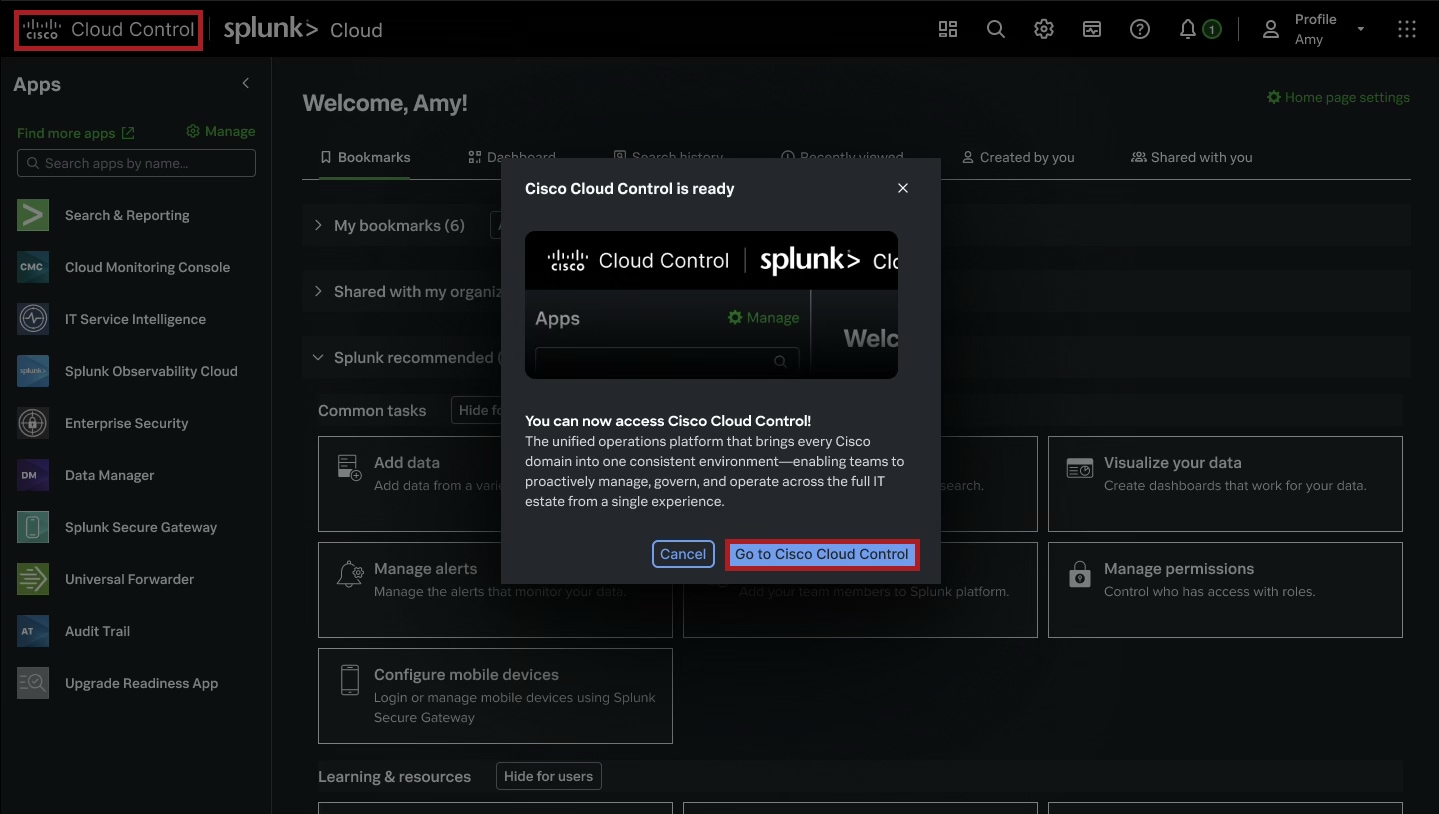Viewport: 1439px width, 814px height.
Task: Close the Cisco Cloud Control dialog
Action: coord(903,188)
